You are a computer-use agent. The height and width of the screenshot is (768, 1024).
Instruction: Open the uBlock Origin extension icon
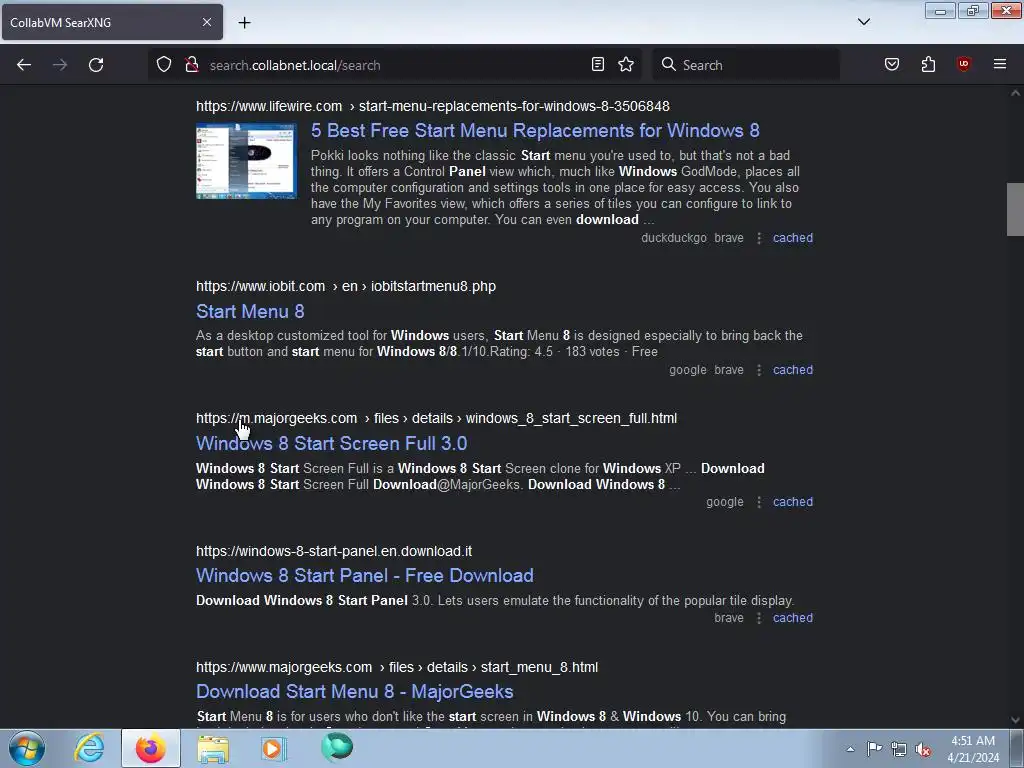tap(964, 64)
